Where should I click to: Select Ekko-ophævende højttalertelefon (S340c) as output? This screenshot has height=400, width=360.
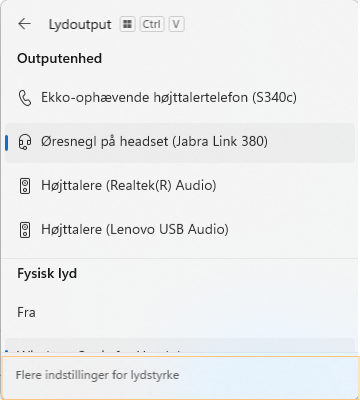point(180,98)
